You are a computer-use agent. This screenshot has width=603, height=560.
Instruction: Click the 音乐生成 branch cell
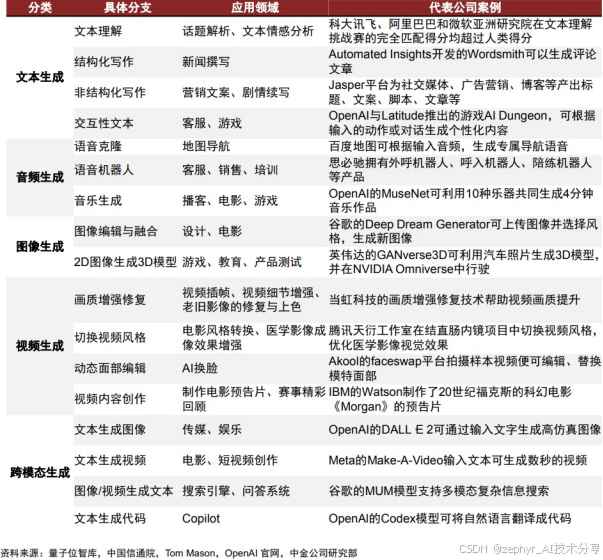point(98,200)
